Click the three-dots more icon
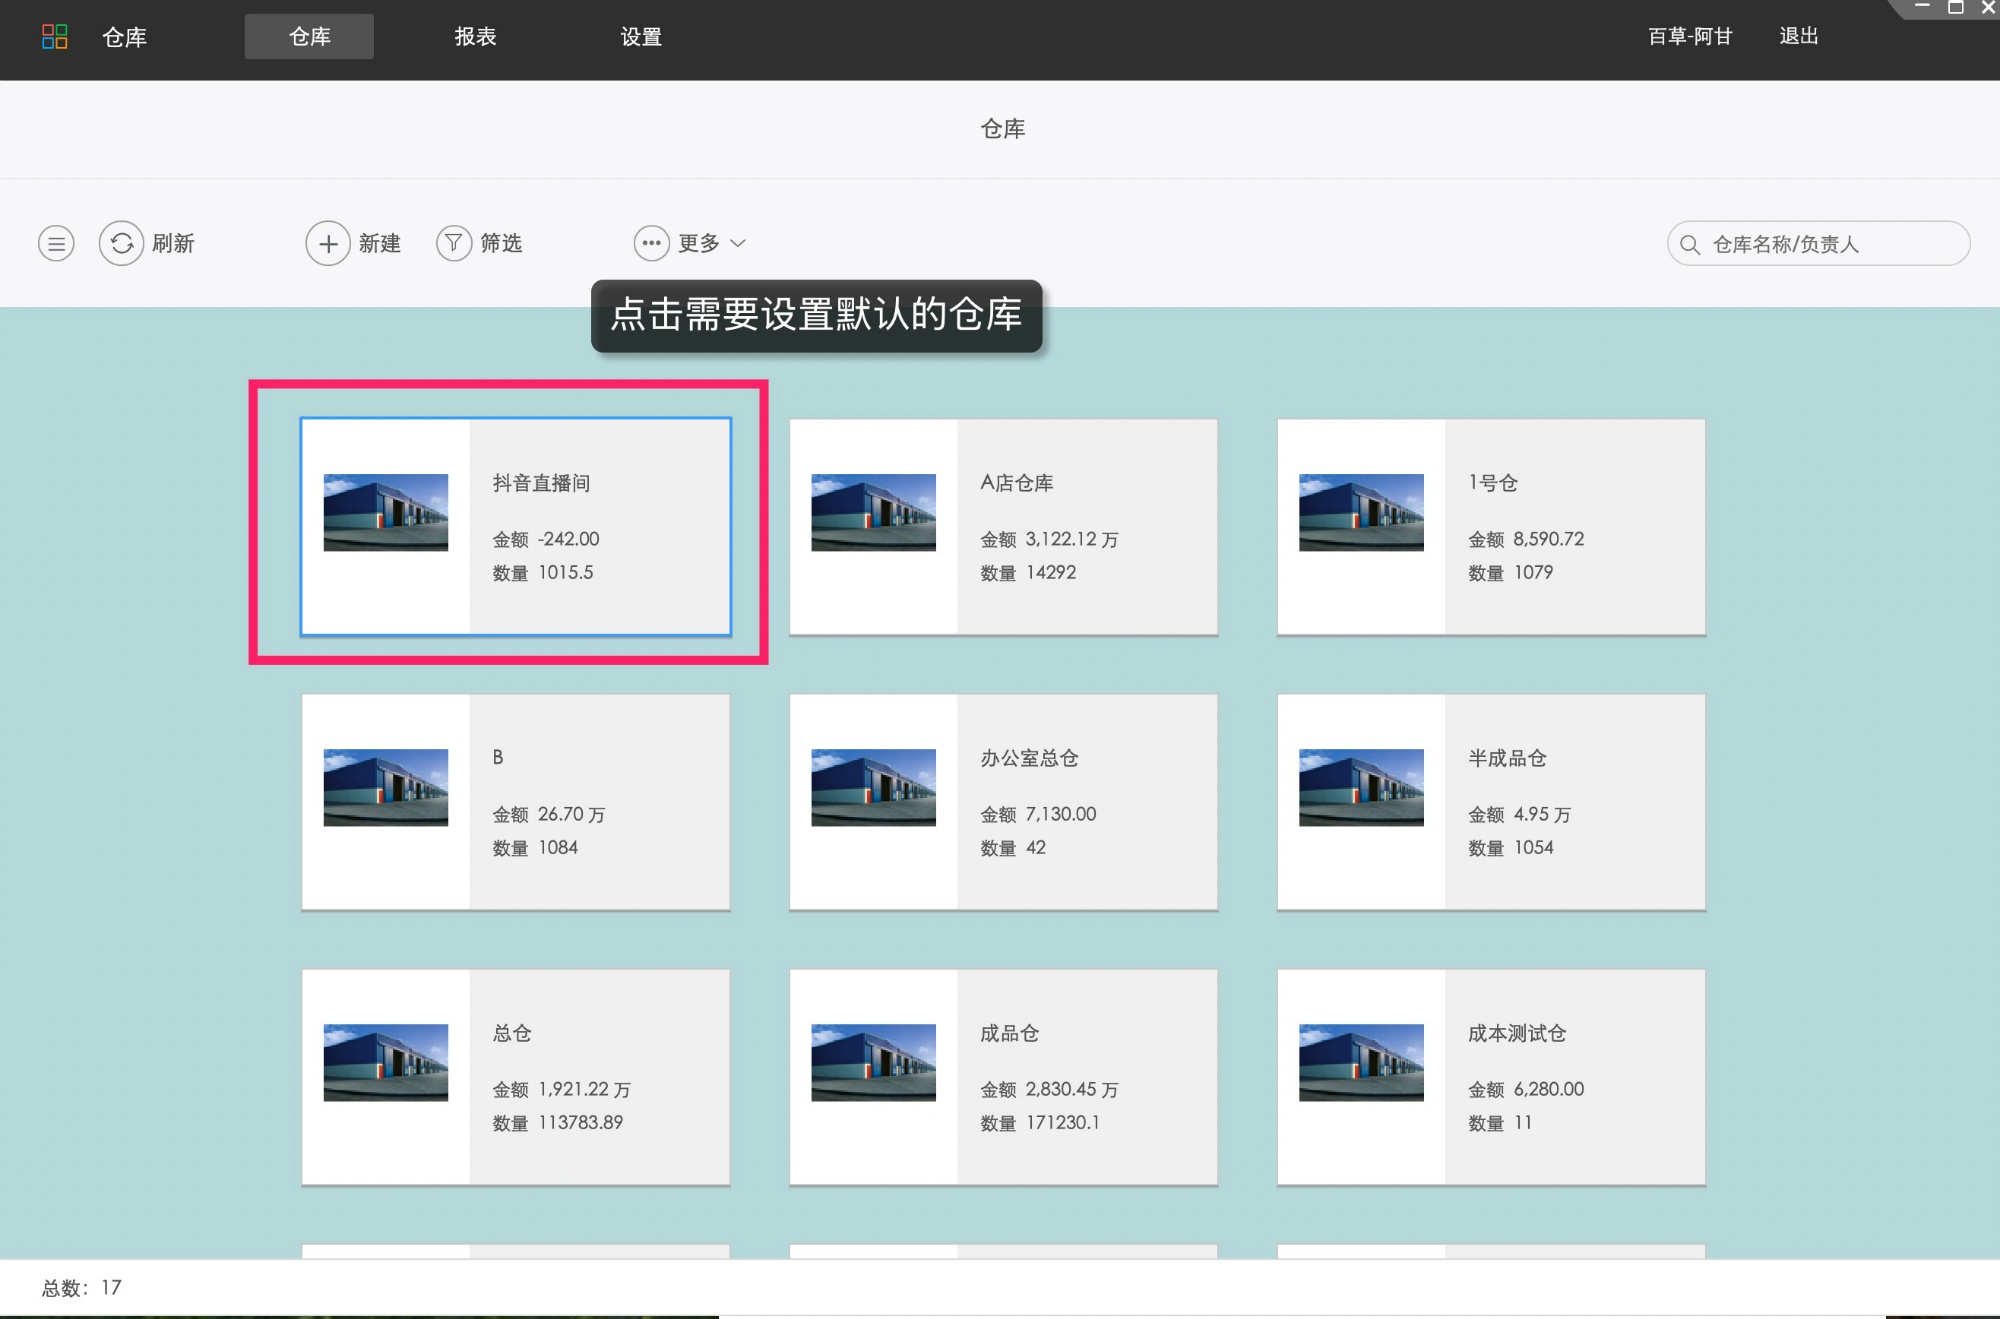The image size is (2000, 1319). click(651, 243)
